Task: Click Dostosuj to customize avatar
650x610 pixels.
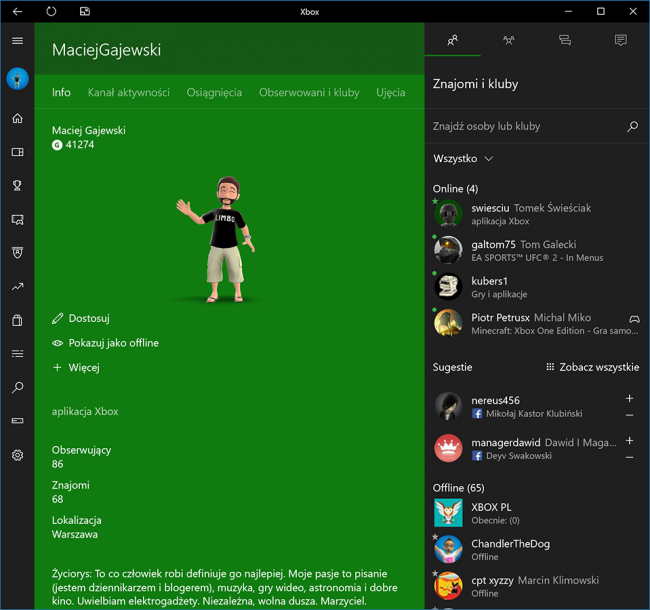Action: [81, 318]
